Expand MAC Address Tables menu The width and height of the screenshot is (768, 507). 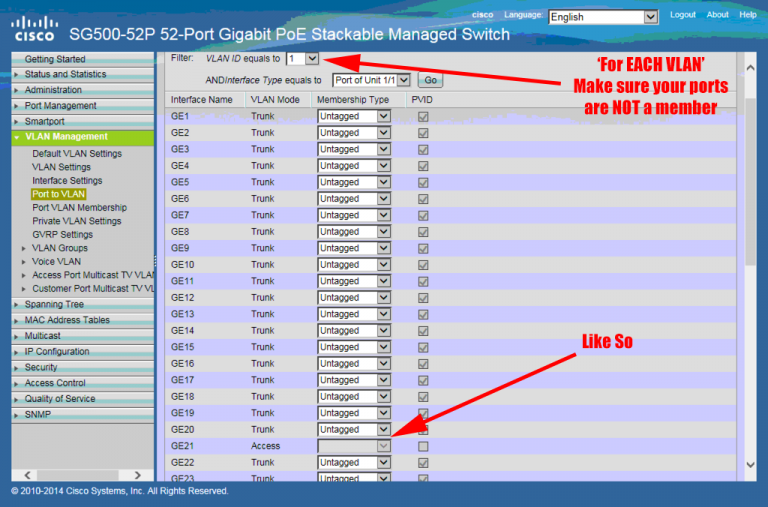(x=82, y=320)
